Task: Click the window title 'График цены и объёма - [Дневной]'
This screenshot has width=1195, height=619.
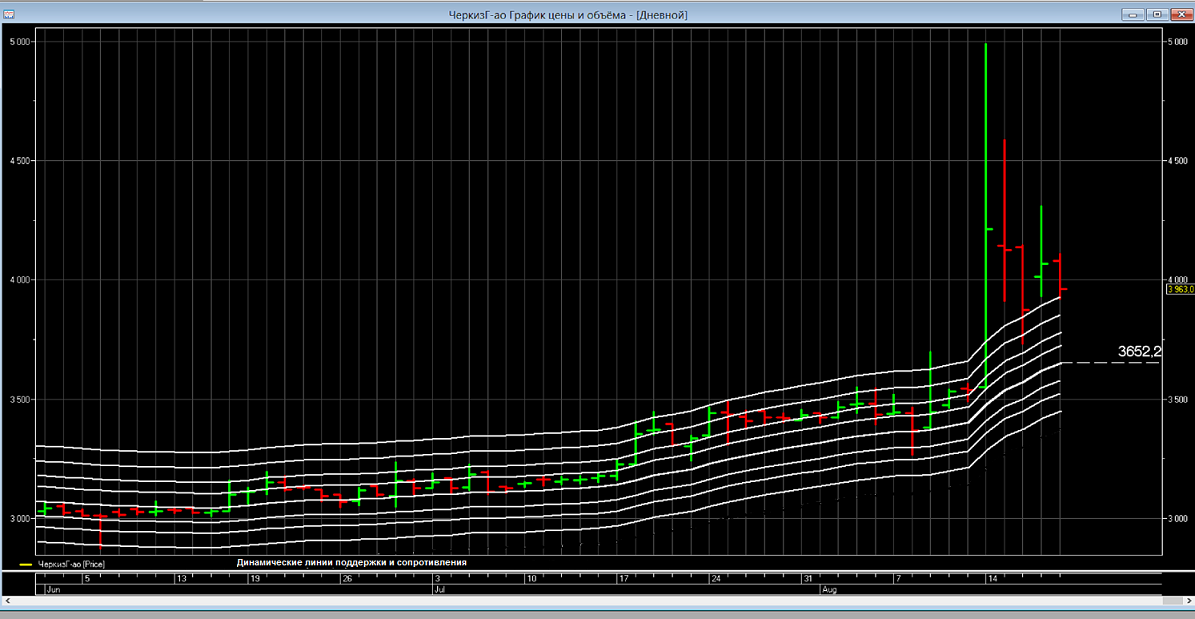Action: coord(598,14)
